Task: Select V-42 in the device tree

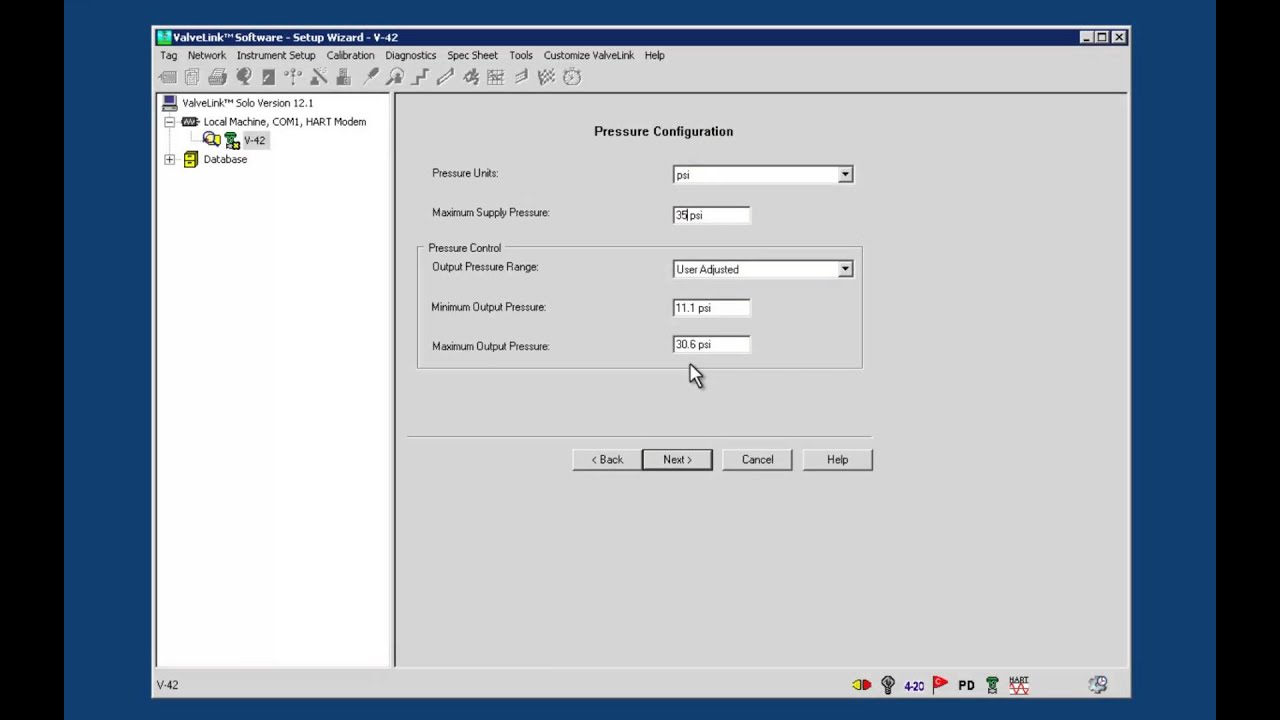Action: (x=254, y=141)
